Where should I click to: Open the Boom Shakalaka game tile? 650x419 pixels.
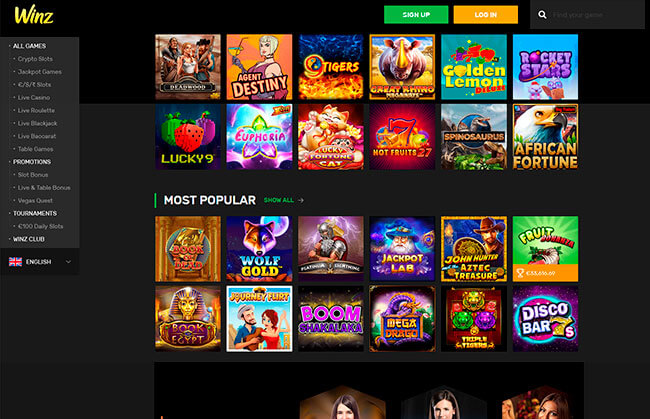pos(331,319)
